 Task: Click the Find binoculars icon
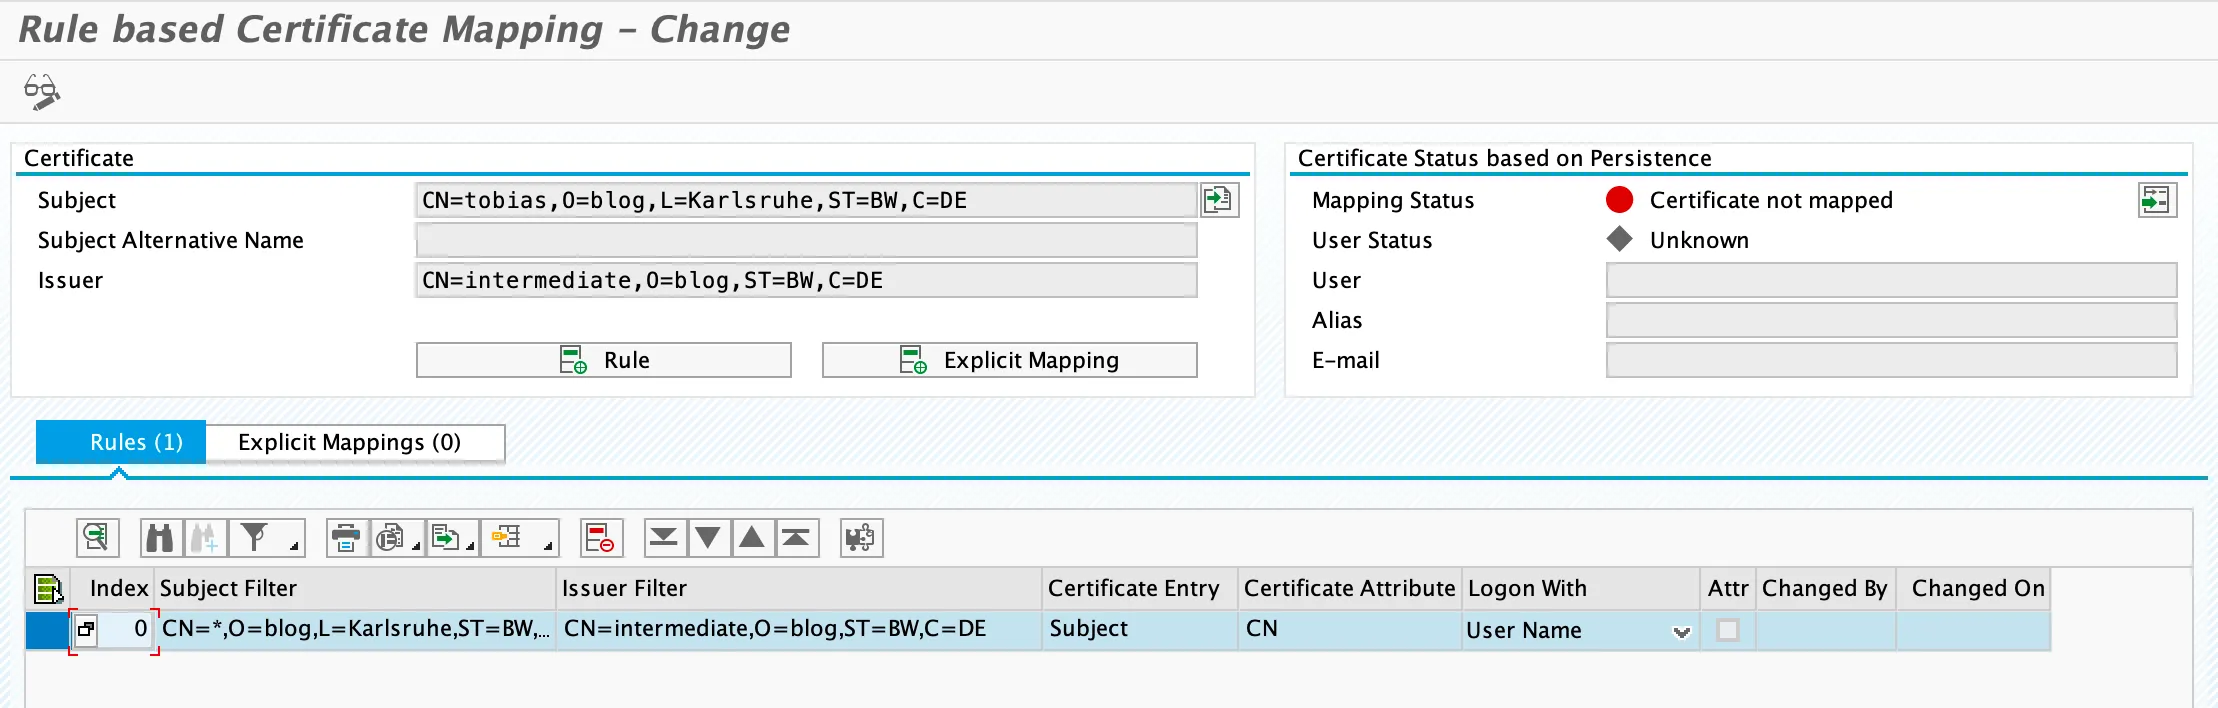[x=160, y=538]
